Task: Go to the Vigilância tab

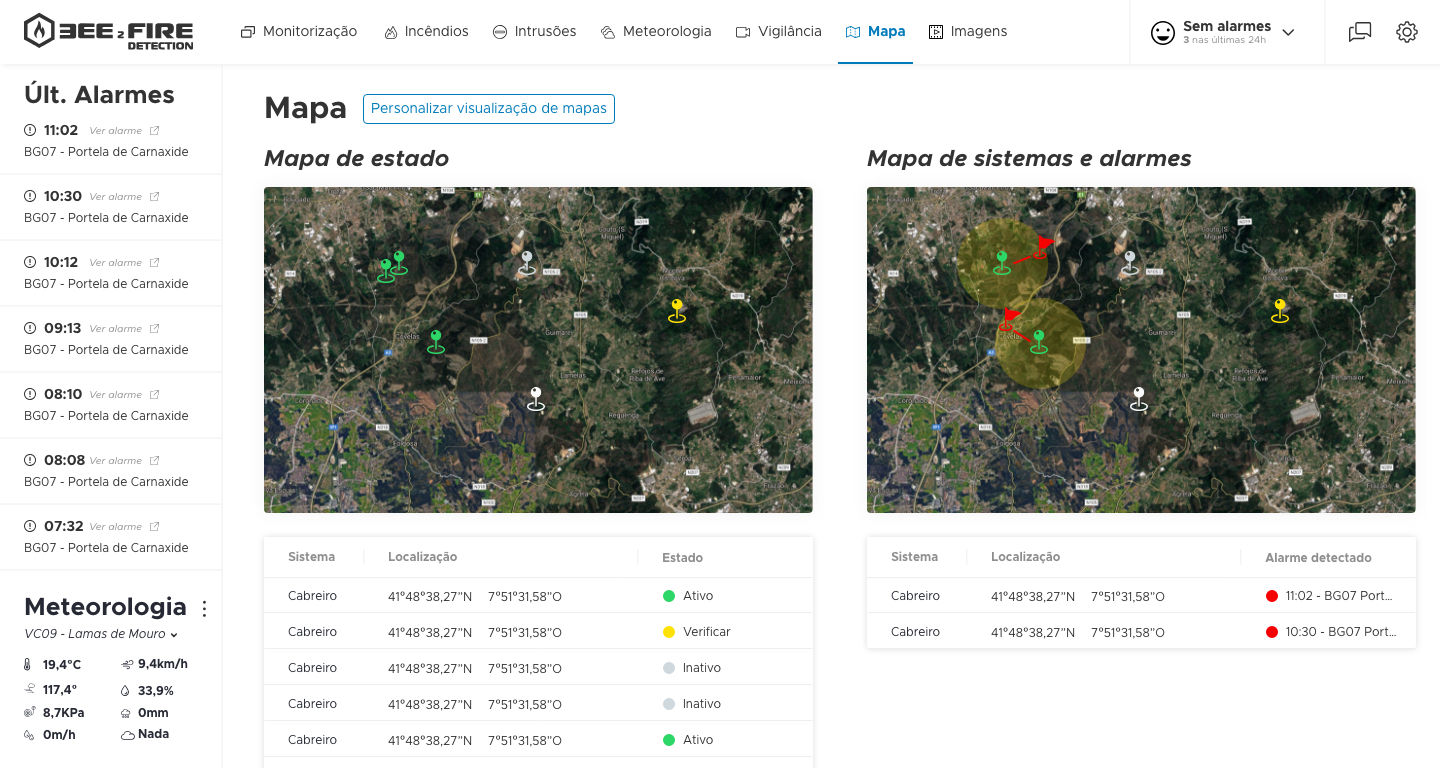Action: click(x=779, y=31)
